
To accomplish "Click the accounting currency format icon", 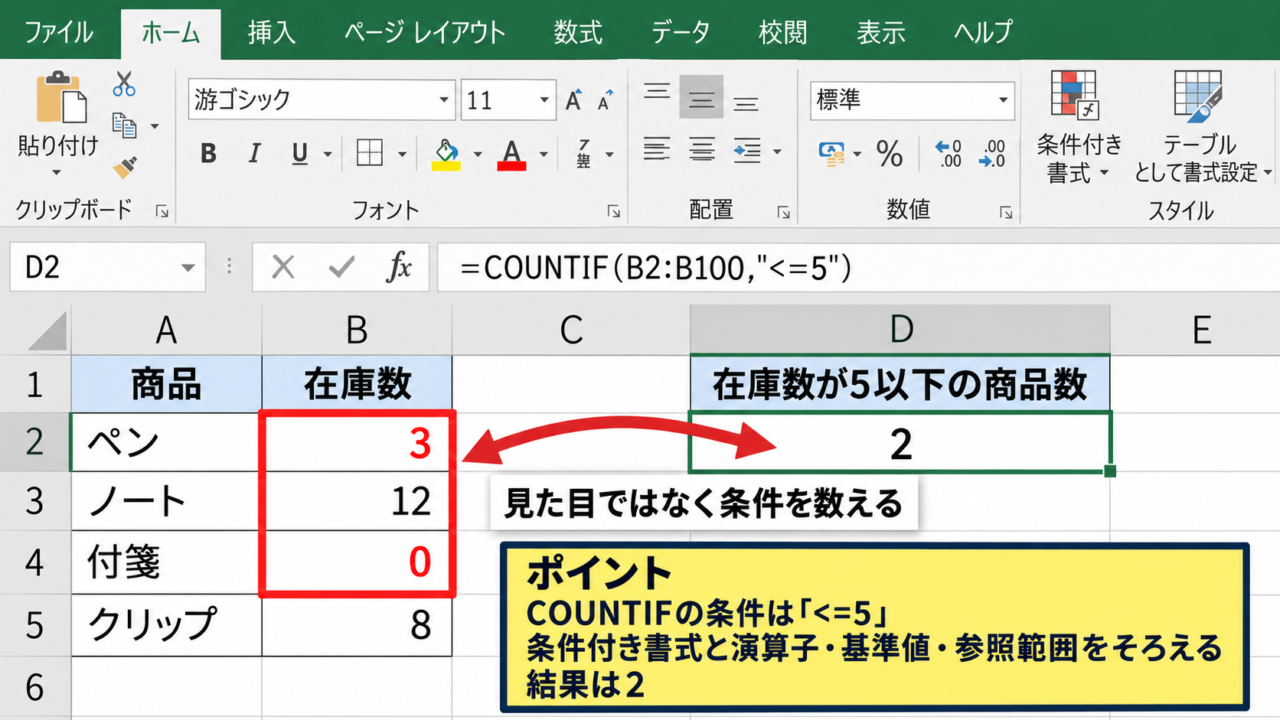I will pyautogui.click(x=832, y=153).
